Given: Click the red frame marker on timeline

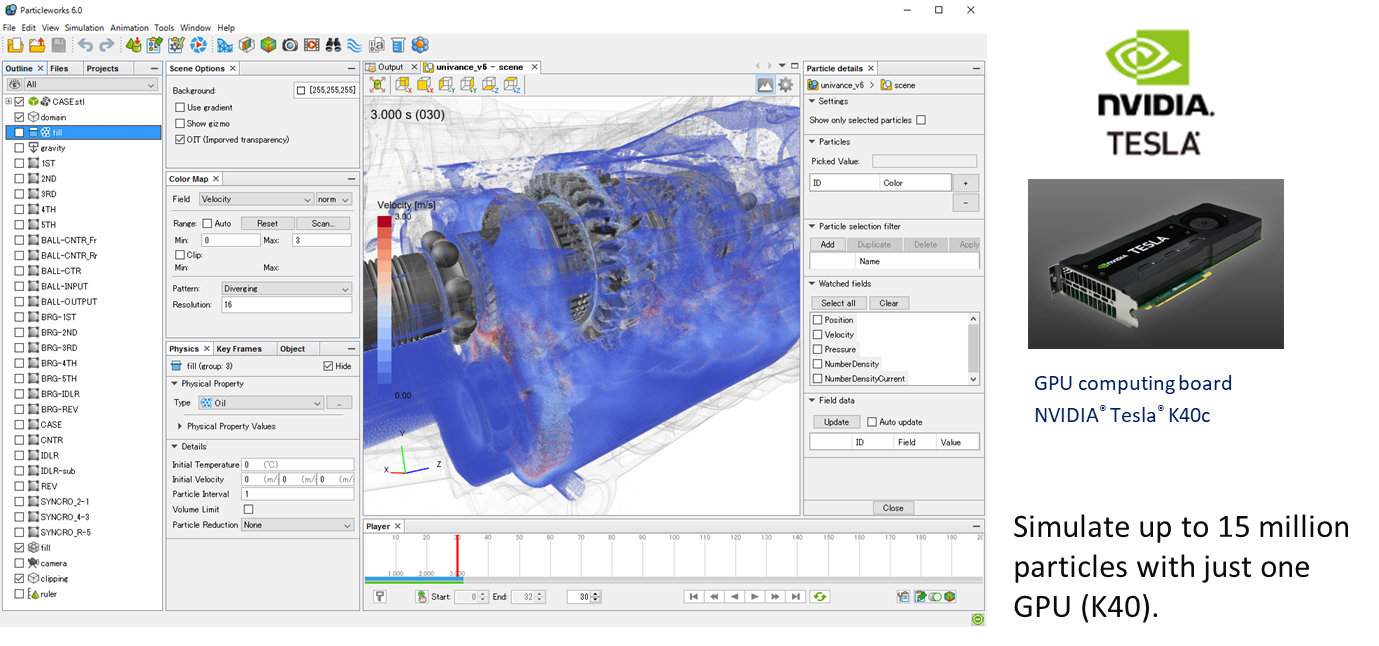Looking at the screenshot, I should pos(457,556).
